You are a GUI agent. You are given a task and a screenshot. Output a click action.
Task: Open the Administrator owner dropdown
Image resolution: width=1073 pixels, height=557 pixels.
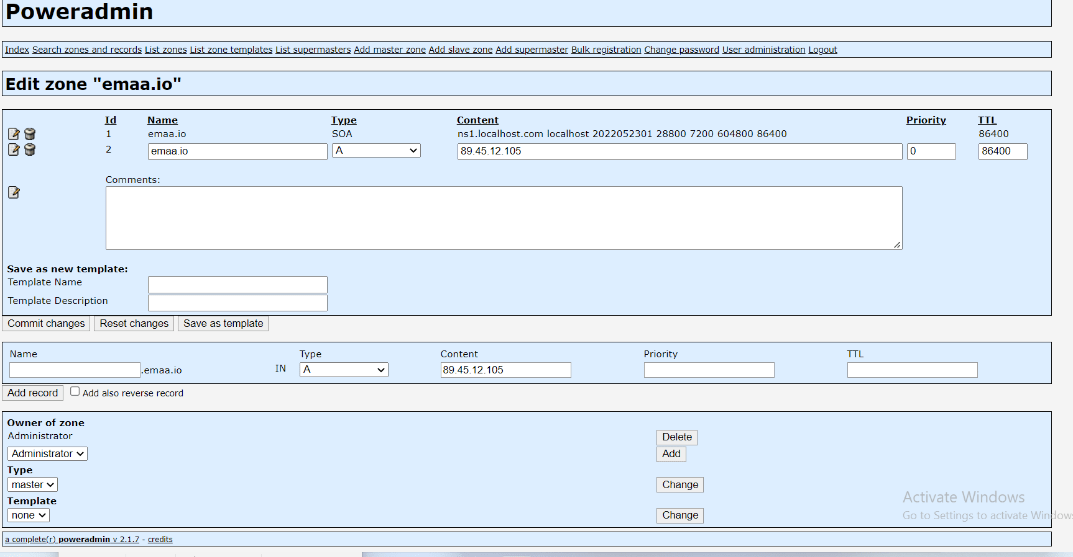(47, 453)
